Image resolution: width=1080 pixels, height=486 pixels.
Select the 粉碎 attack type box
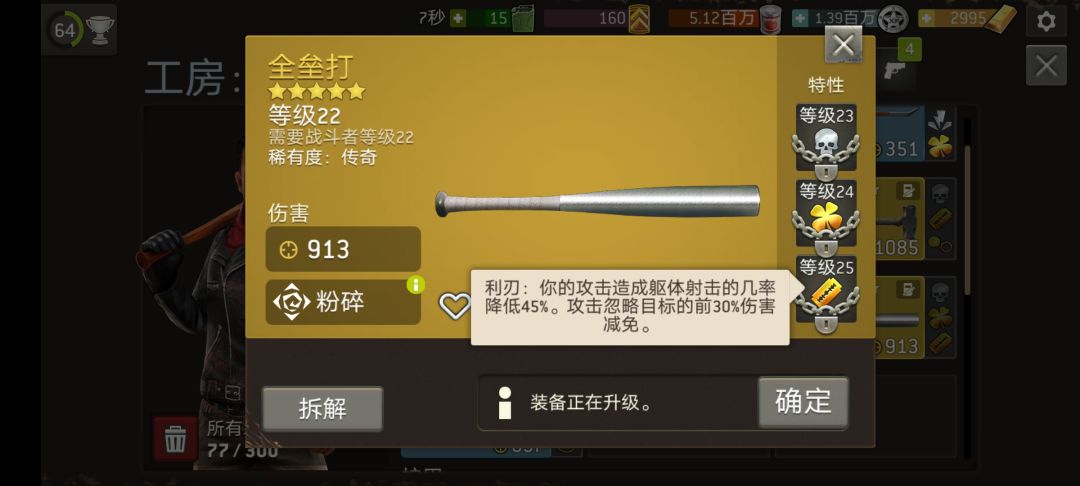coord(343,302)
